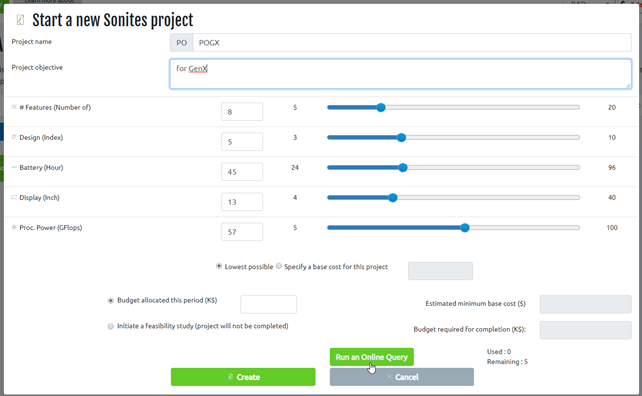Viewport: 642px width, 396px height.
Task: Click the Design maximum value 10
Action: (612, 137)
